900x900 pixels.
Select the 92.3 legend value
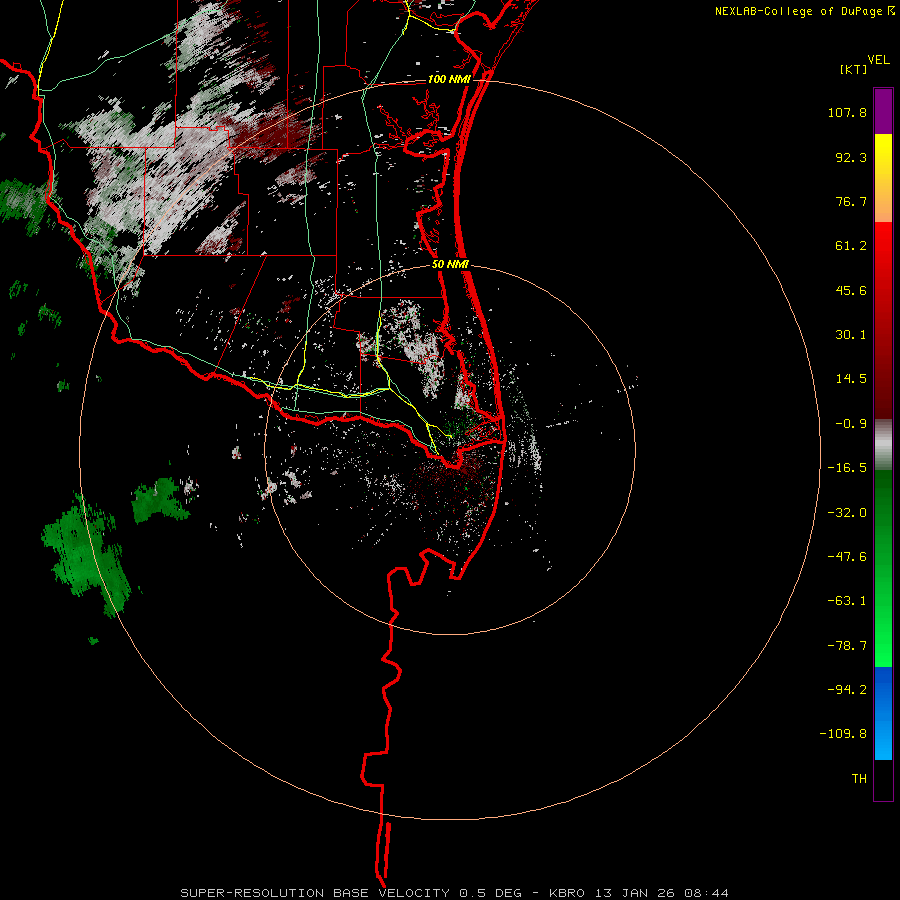[x=851, y=157]
